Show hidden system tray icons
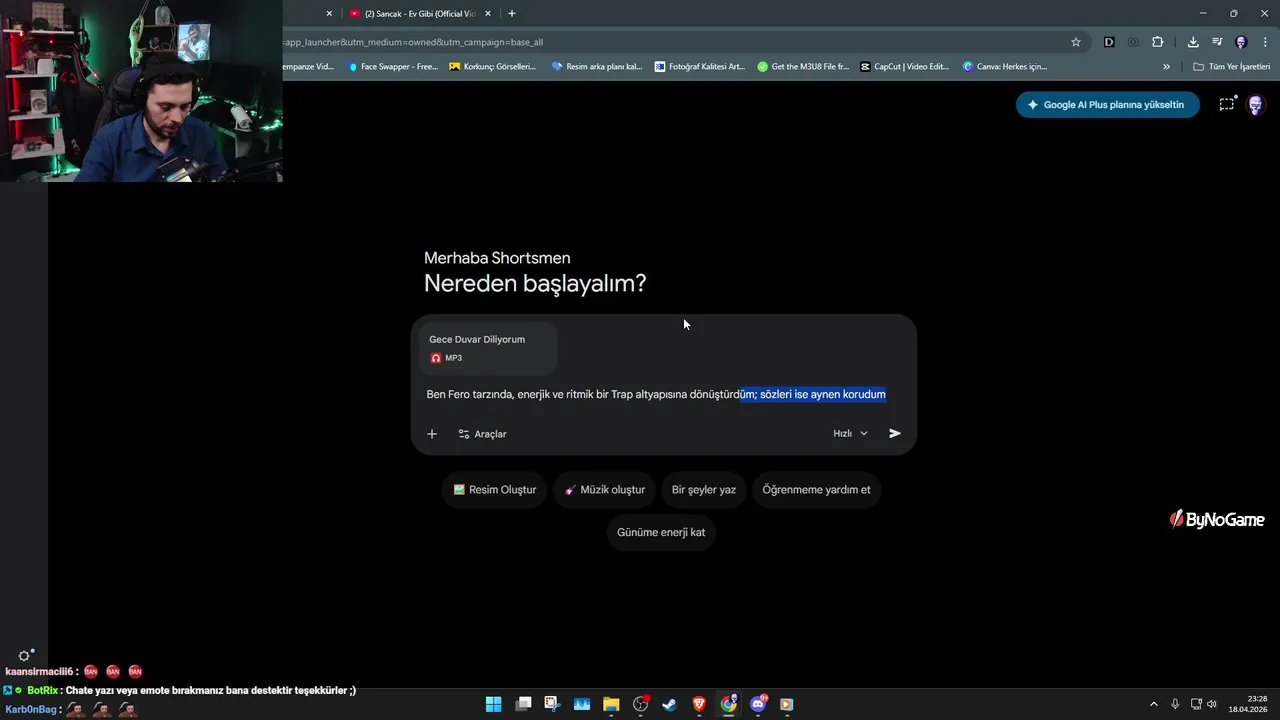 (x=1153, y=704)
